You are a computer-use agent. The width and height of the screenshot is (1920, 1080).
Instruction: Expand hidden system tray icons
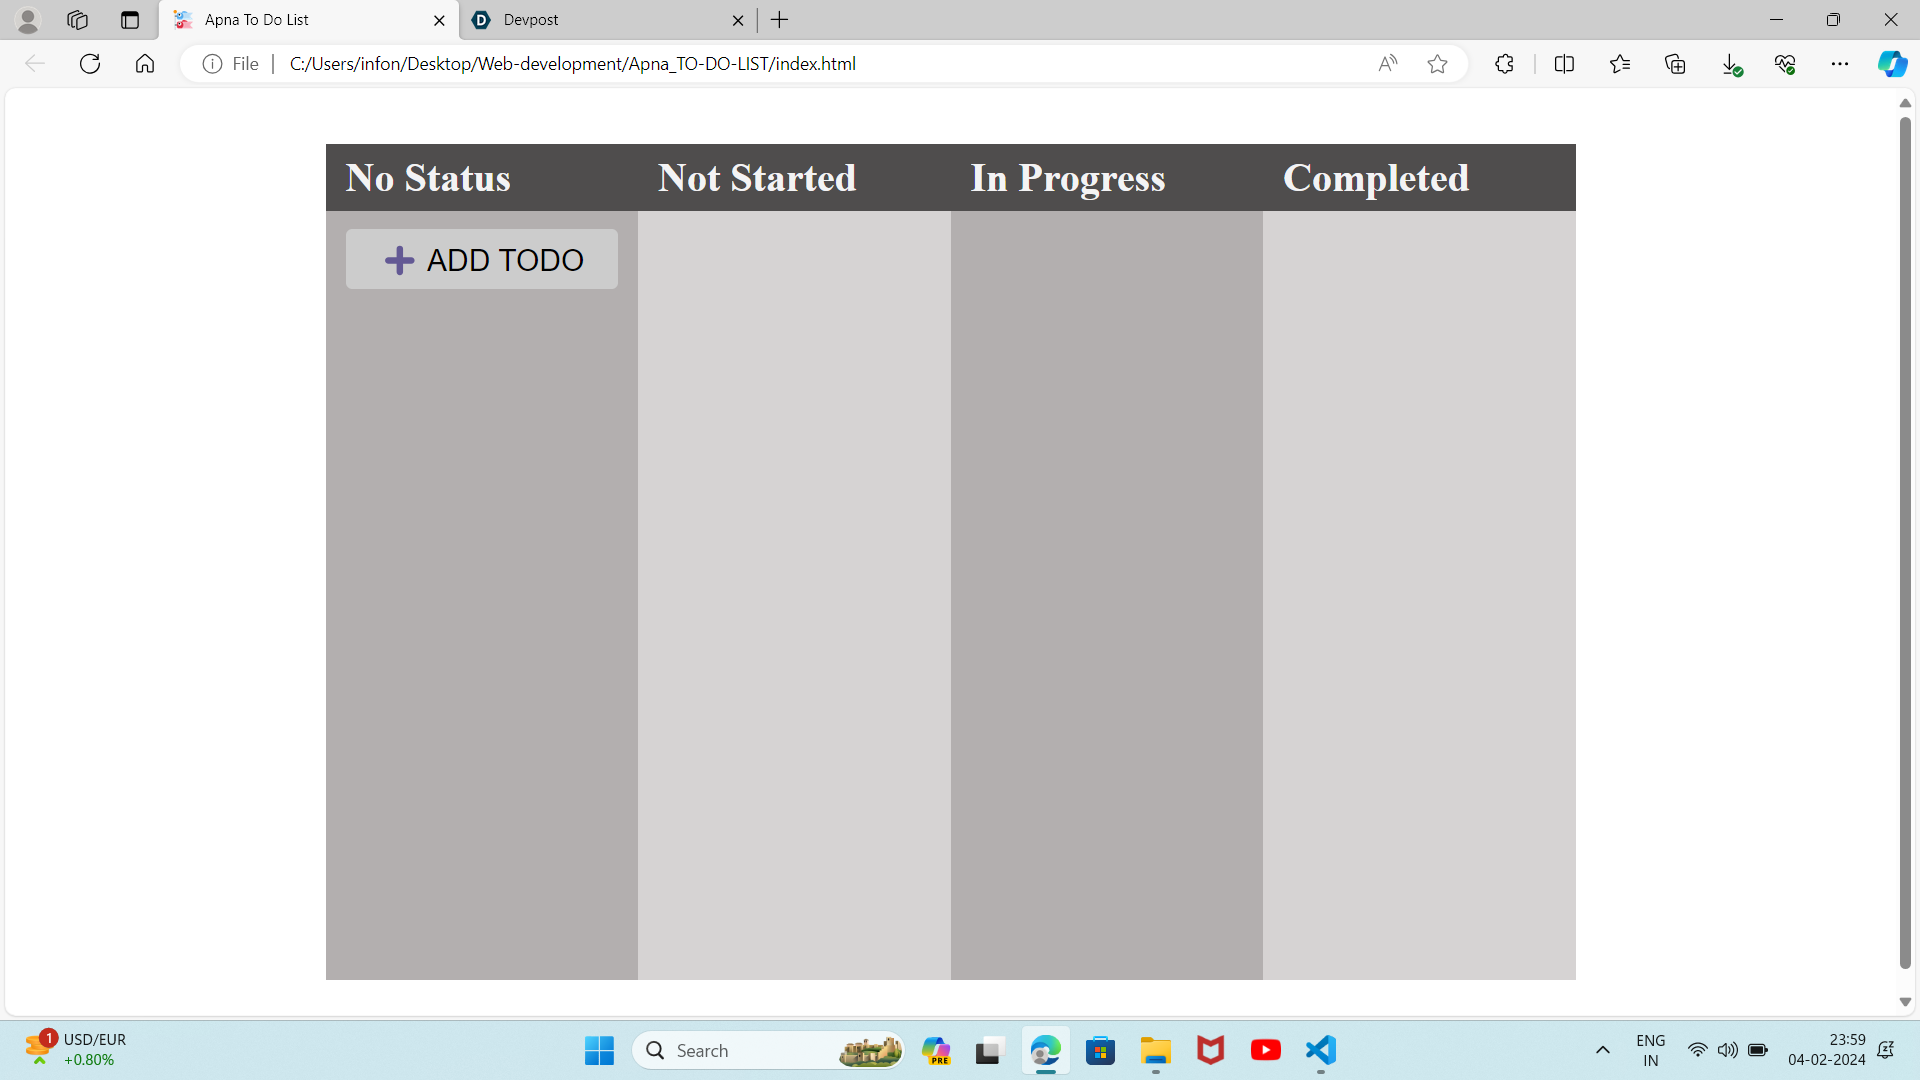pyautogui.click(x=1602, y=1050)
